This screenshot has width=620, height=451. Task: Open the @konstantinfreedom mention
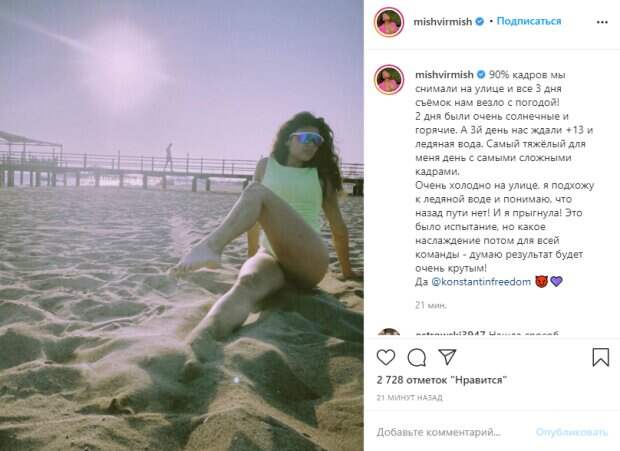[x=481, y=282]
